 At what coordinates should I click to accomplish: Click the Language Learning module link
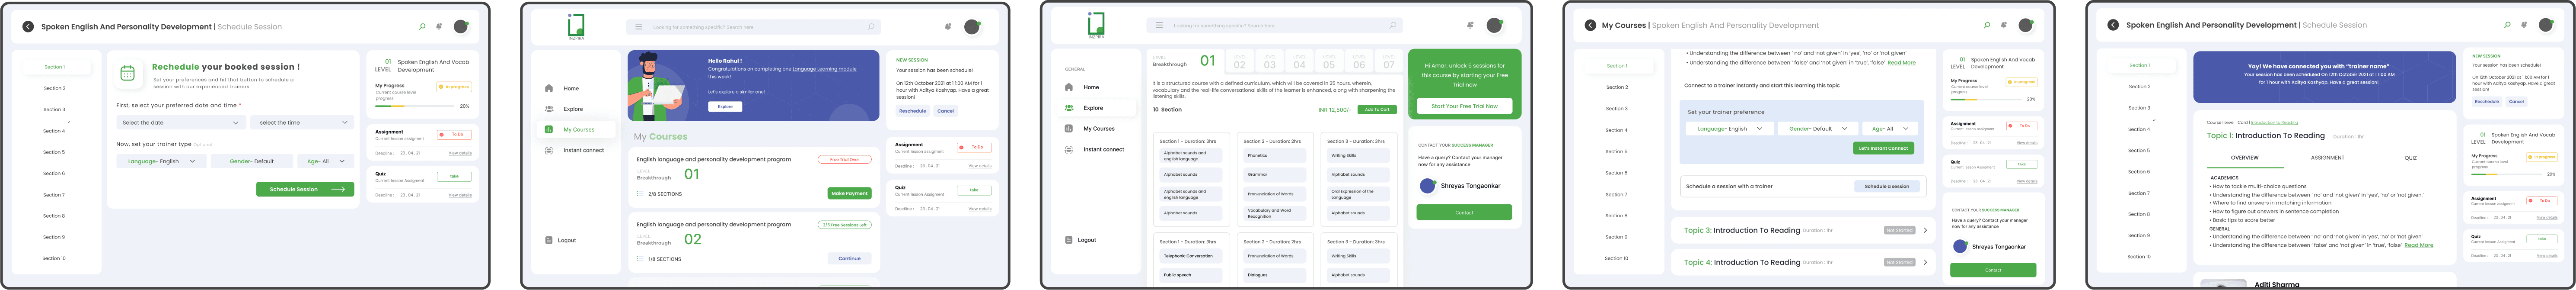click(824, 69)
